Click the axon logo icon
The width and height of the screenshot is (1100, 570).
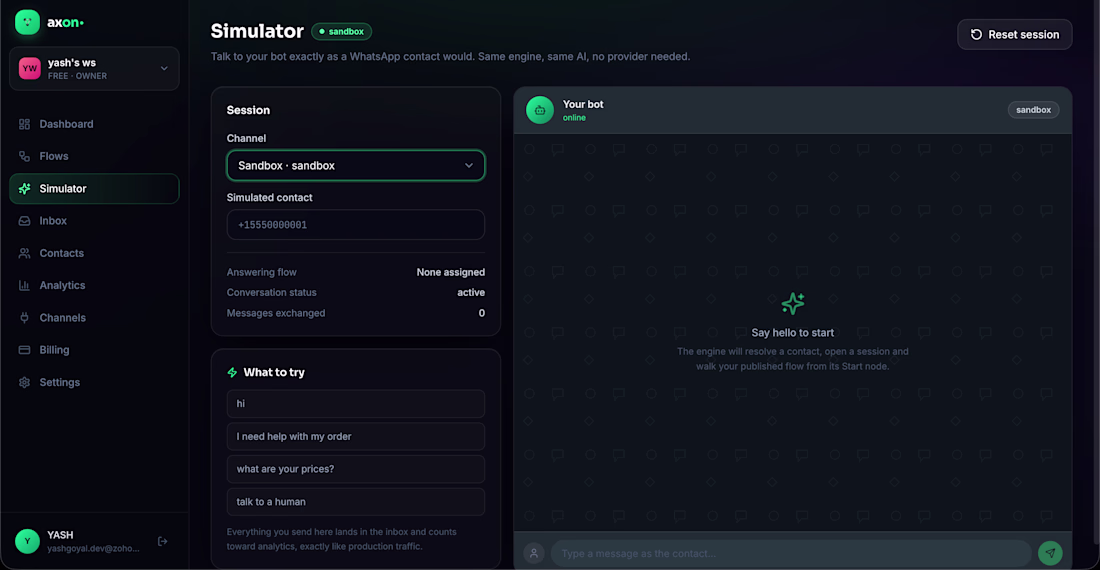coord(27,22)
